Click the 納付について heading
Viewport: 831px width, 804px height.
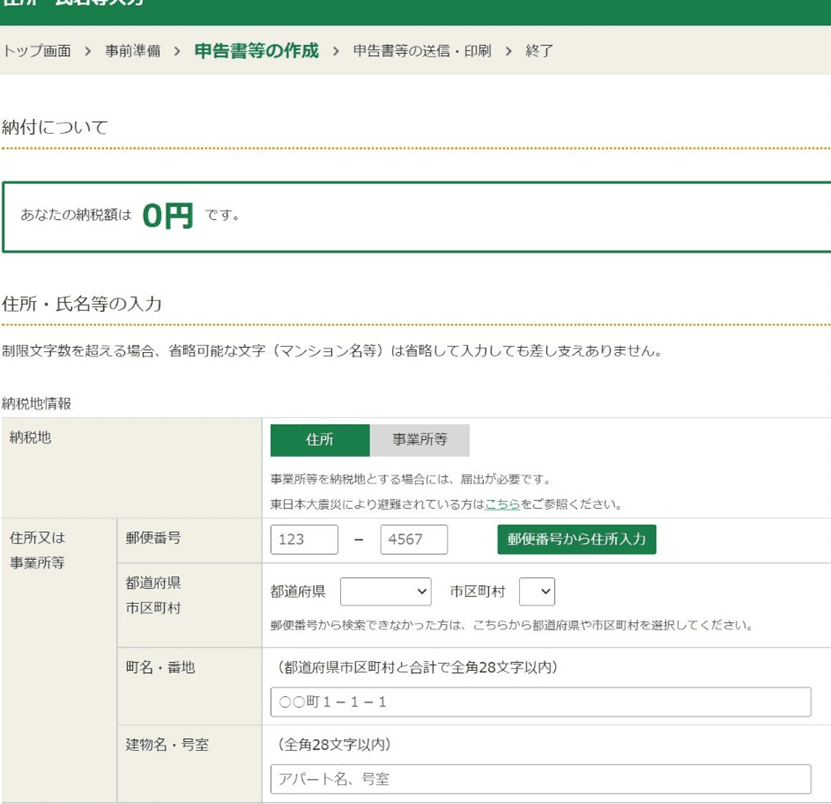pyautogui.click(x=55, y=127)
